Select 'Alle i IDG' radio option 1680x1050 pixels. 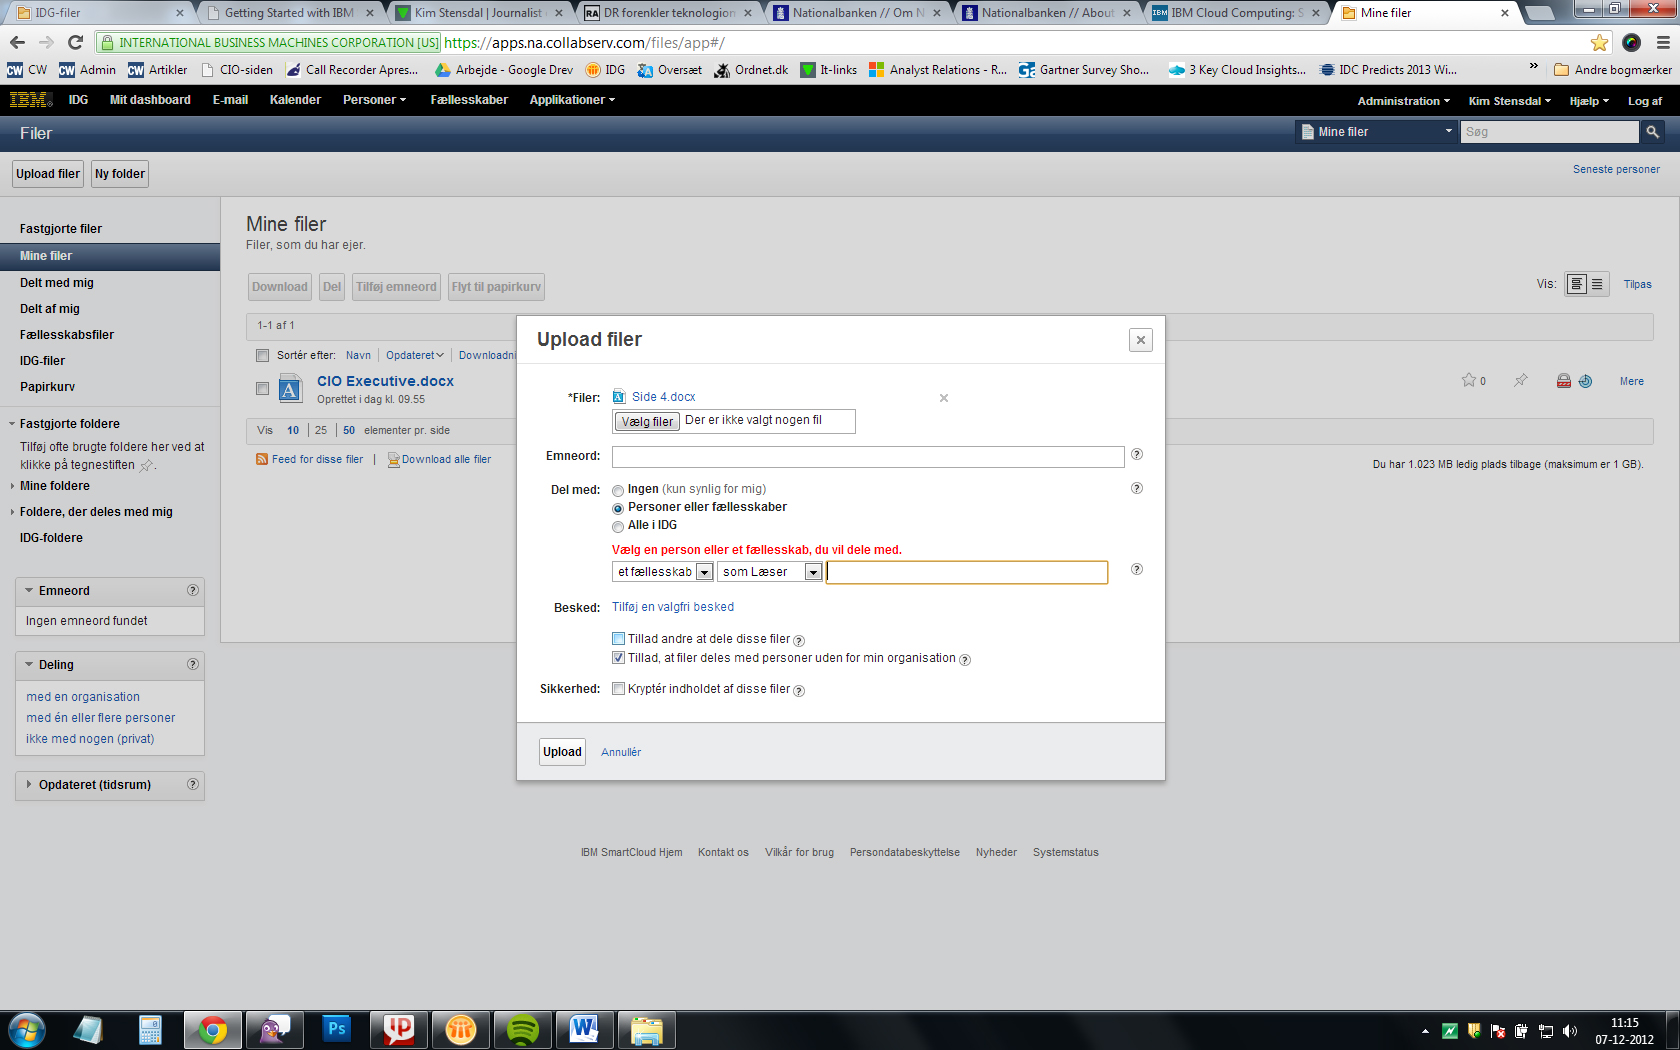tap(618, 527)
